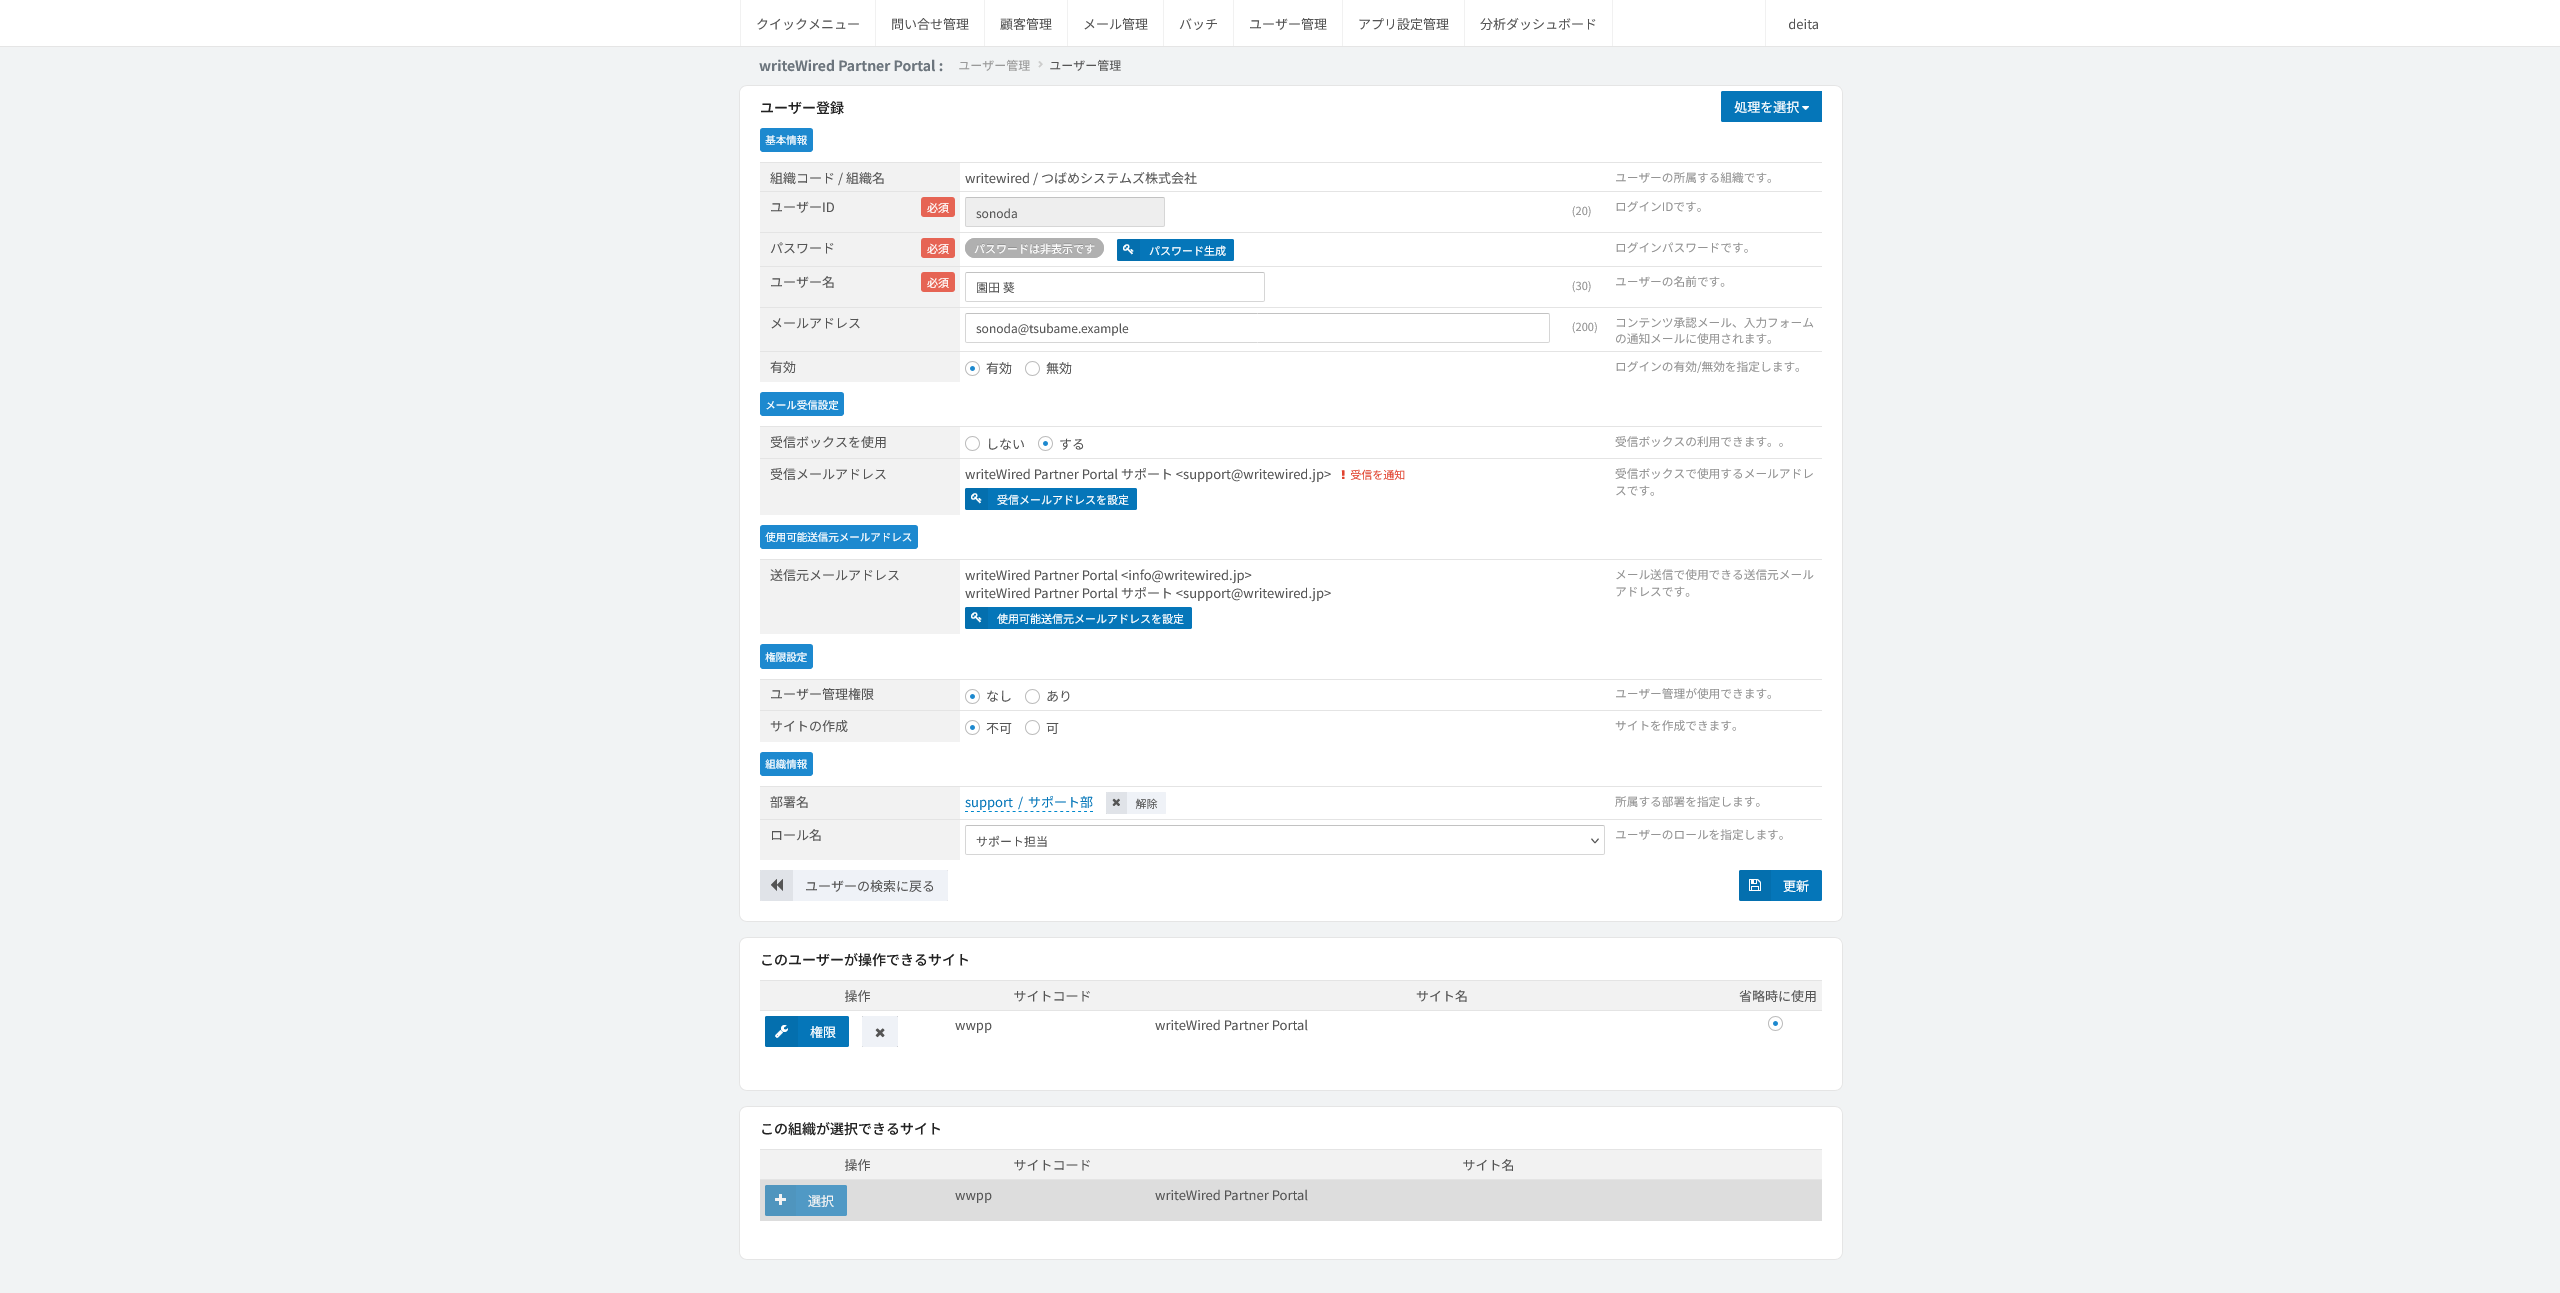
Task: Click the info@writewired.jp sender address line
Action: [1108, 575]
